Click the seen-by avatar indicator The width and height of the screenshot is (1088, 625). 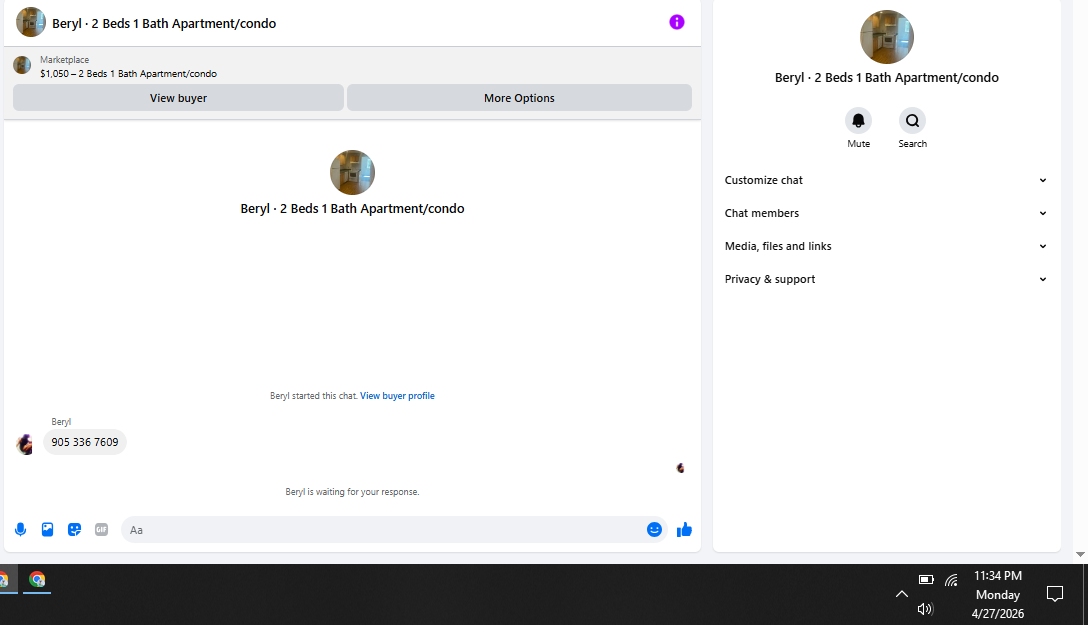click(x=681, y=468)
